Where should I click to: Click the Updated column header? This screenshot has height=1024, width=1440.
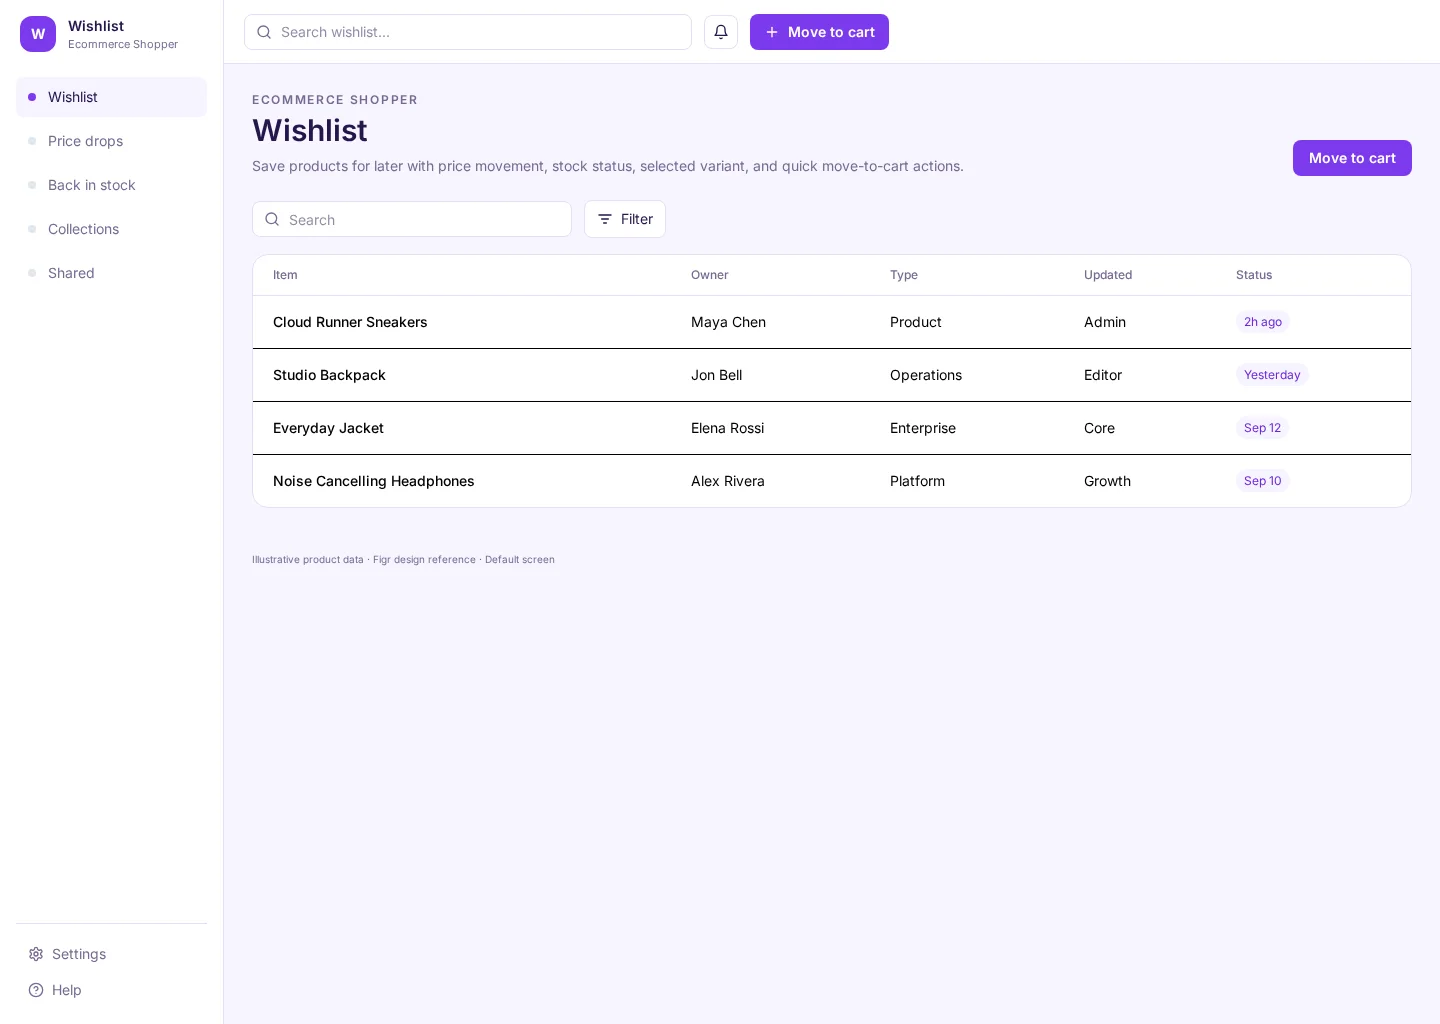click(1108, 275)
